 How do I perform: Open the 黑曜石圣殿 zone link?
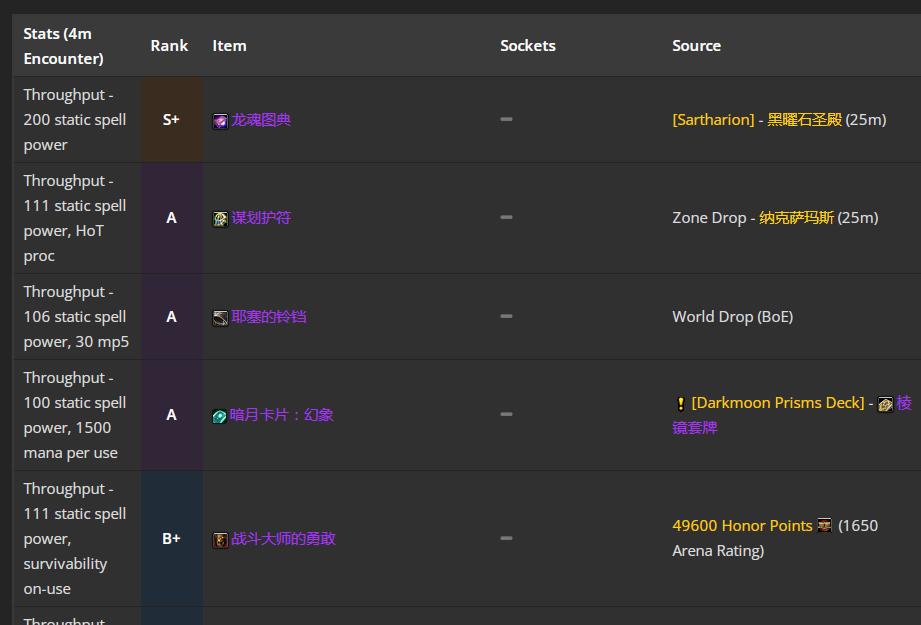pos(804,120)
